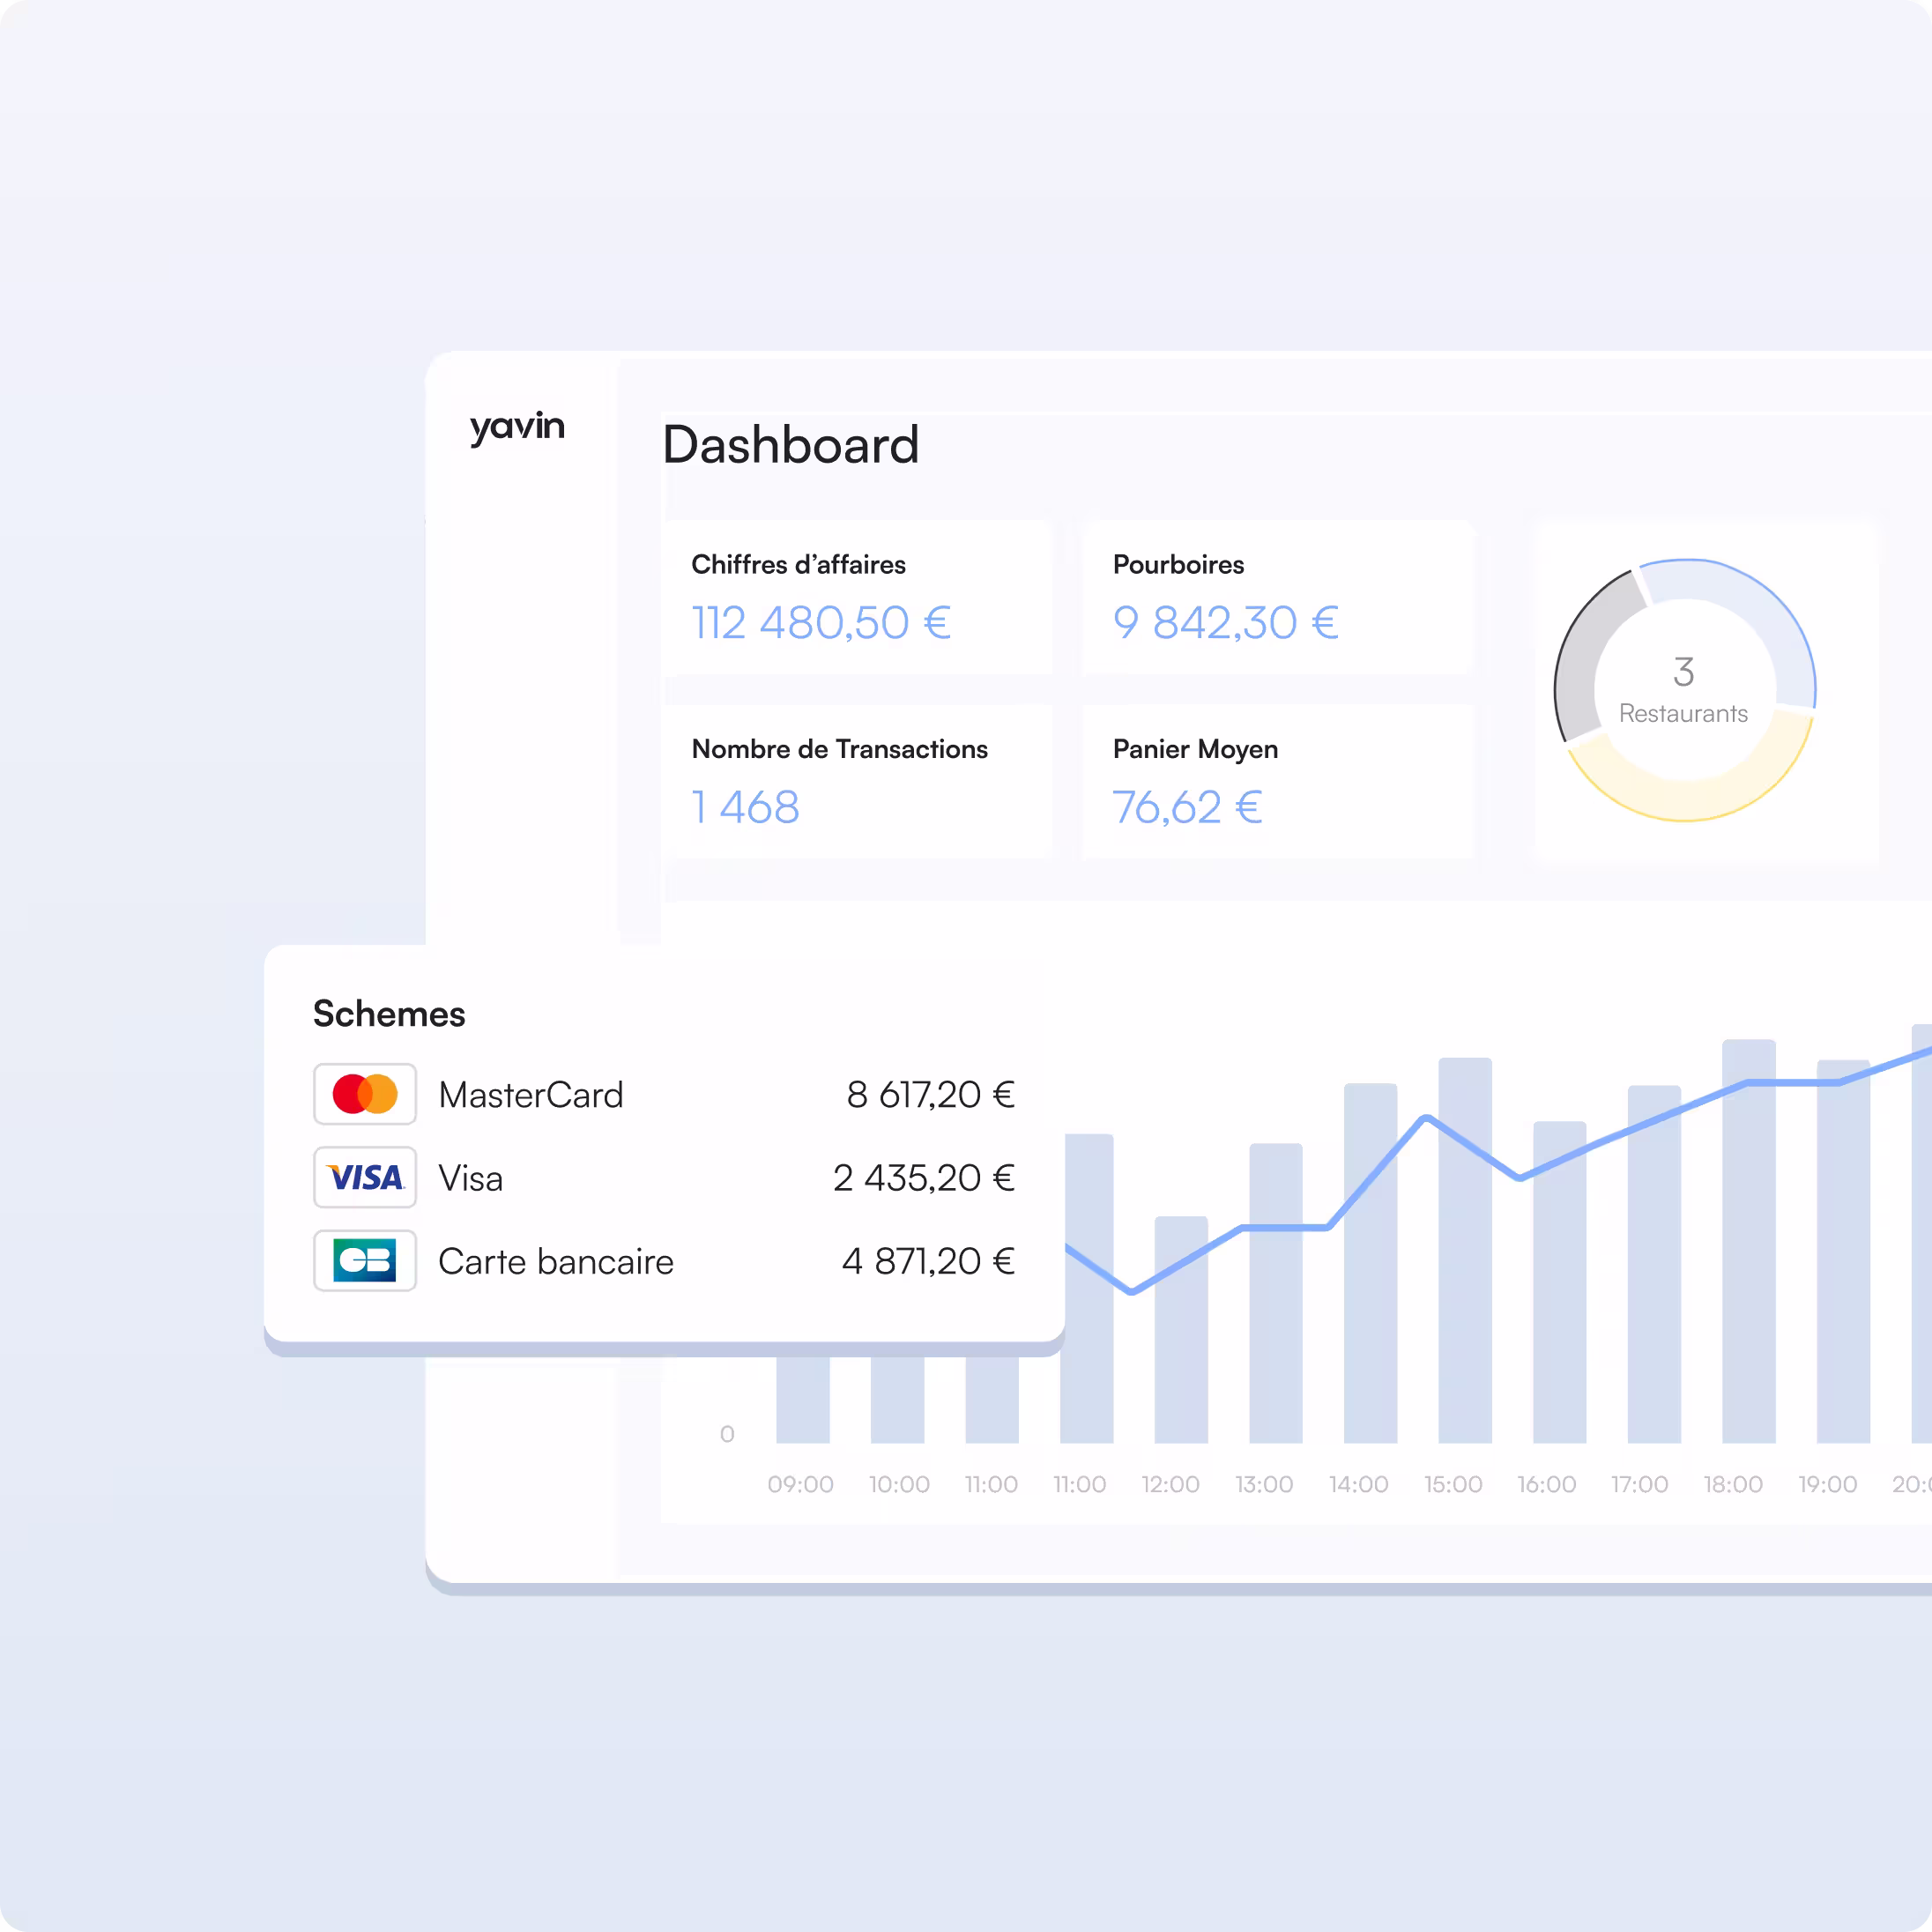Screen dimensions: 1932x1932
Task: Click the Schemes panel heading
Action: [389, 1014]
